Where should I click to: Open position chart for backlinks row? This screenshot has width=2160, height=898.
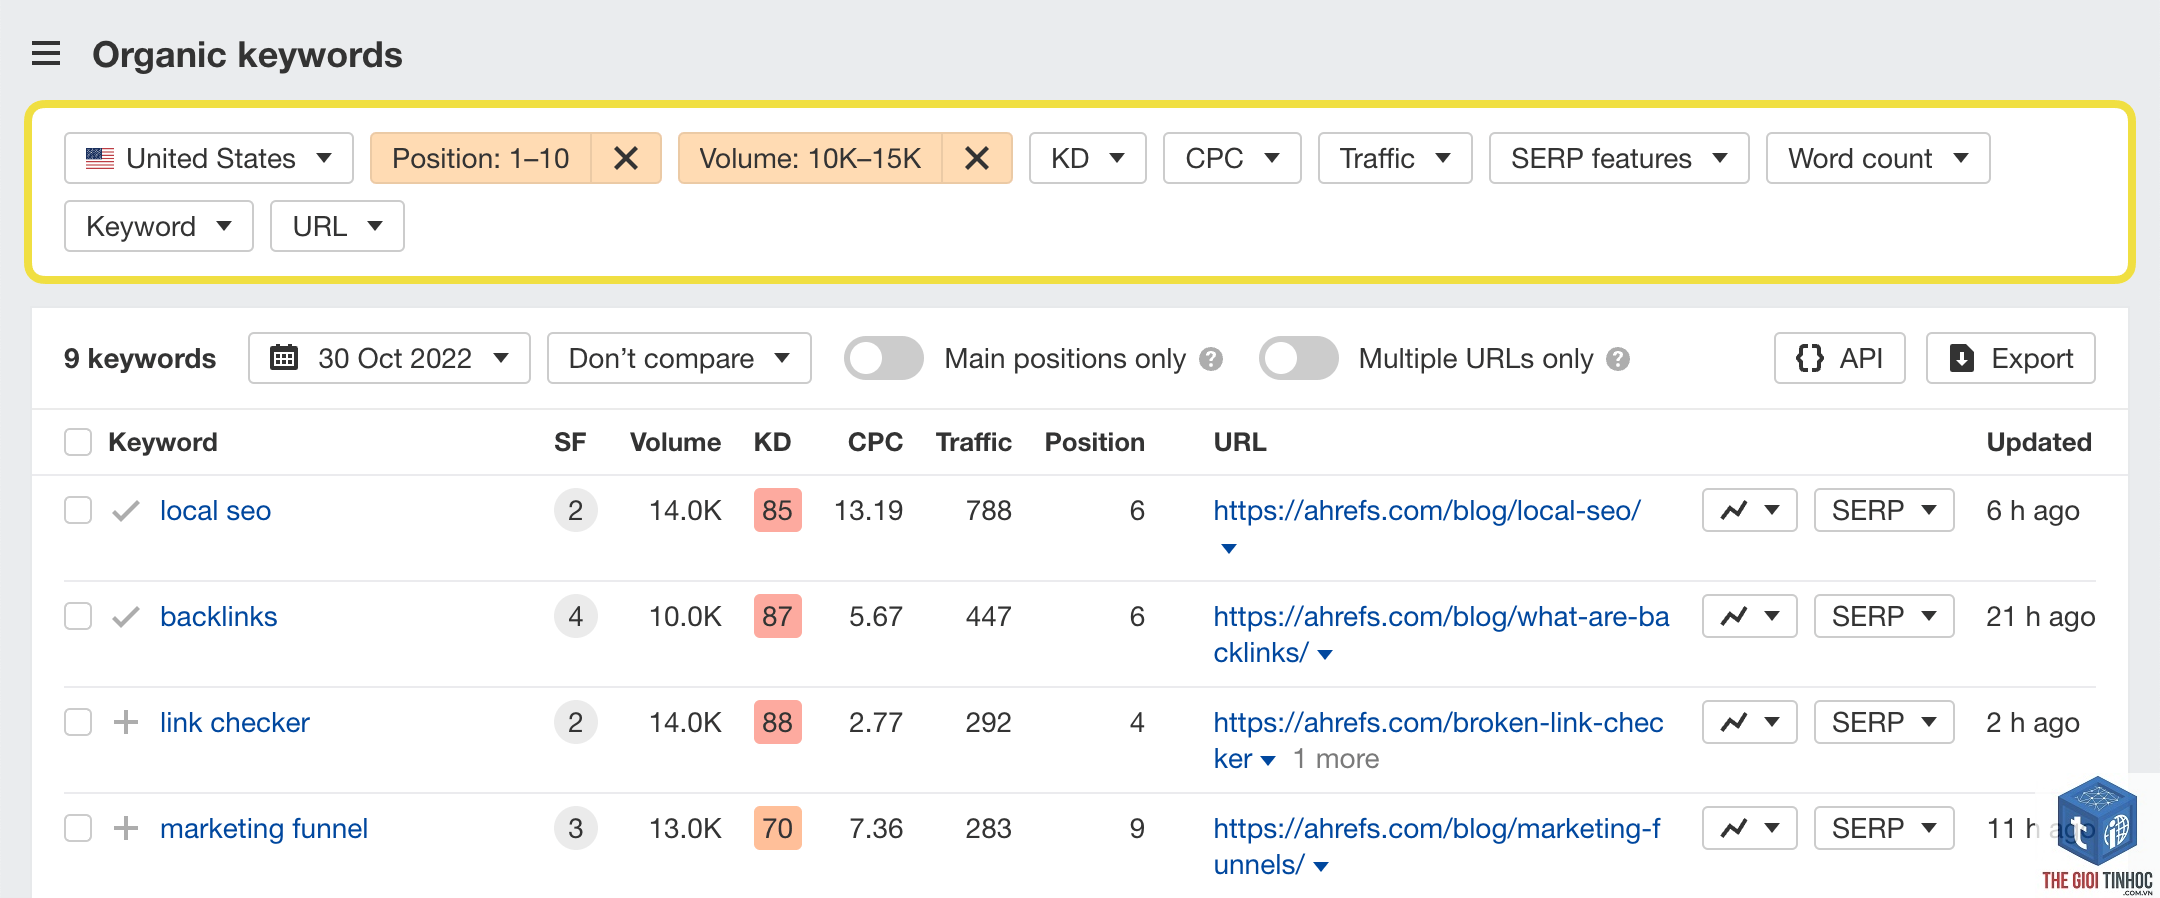coord(1750,616)
